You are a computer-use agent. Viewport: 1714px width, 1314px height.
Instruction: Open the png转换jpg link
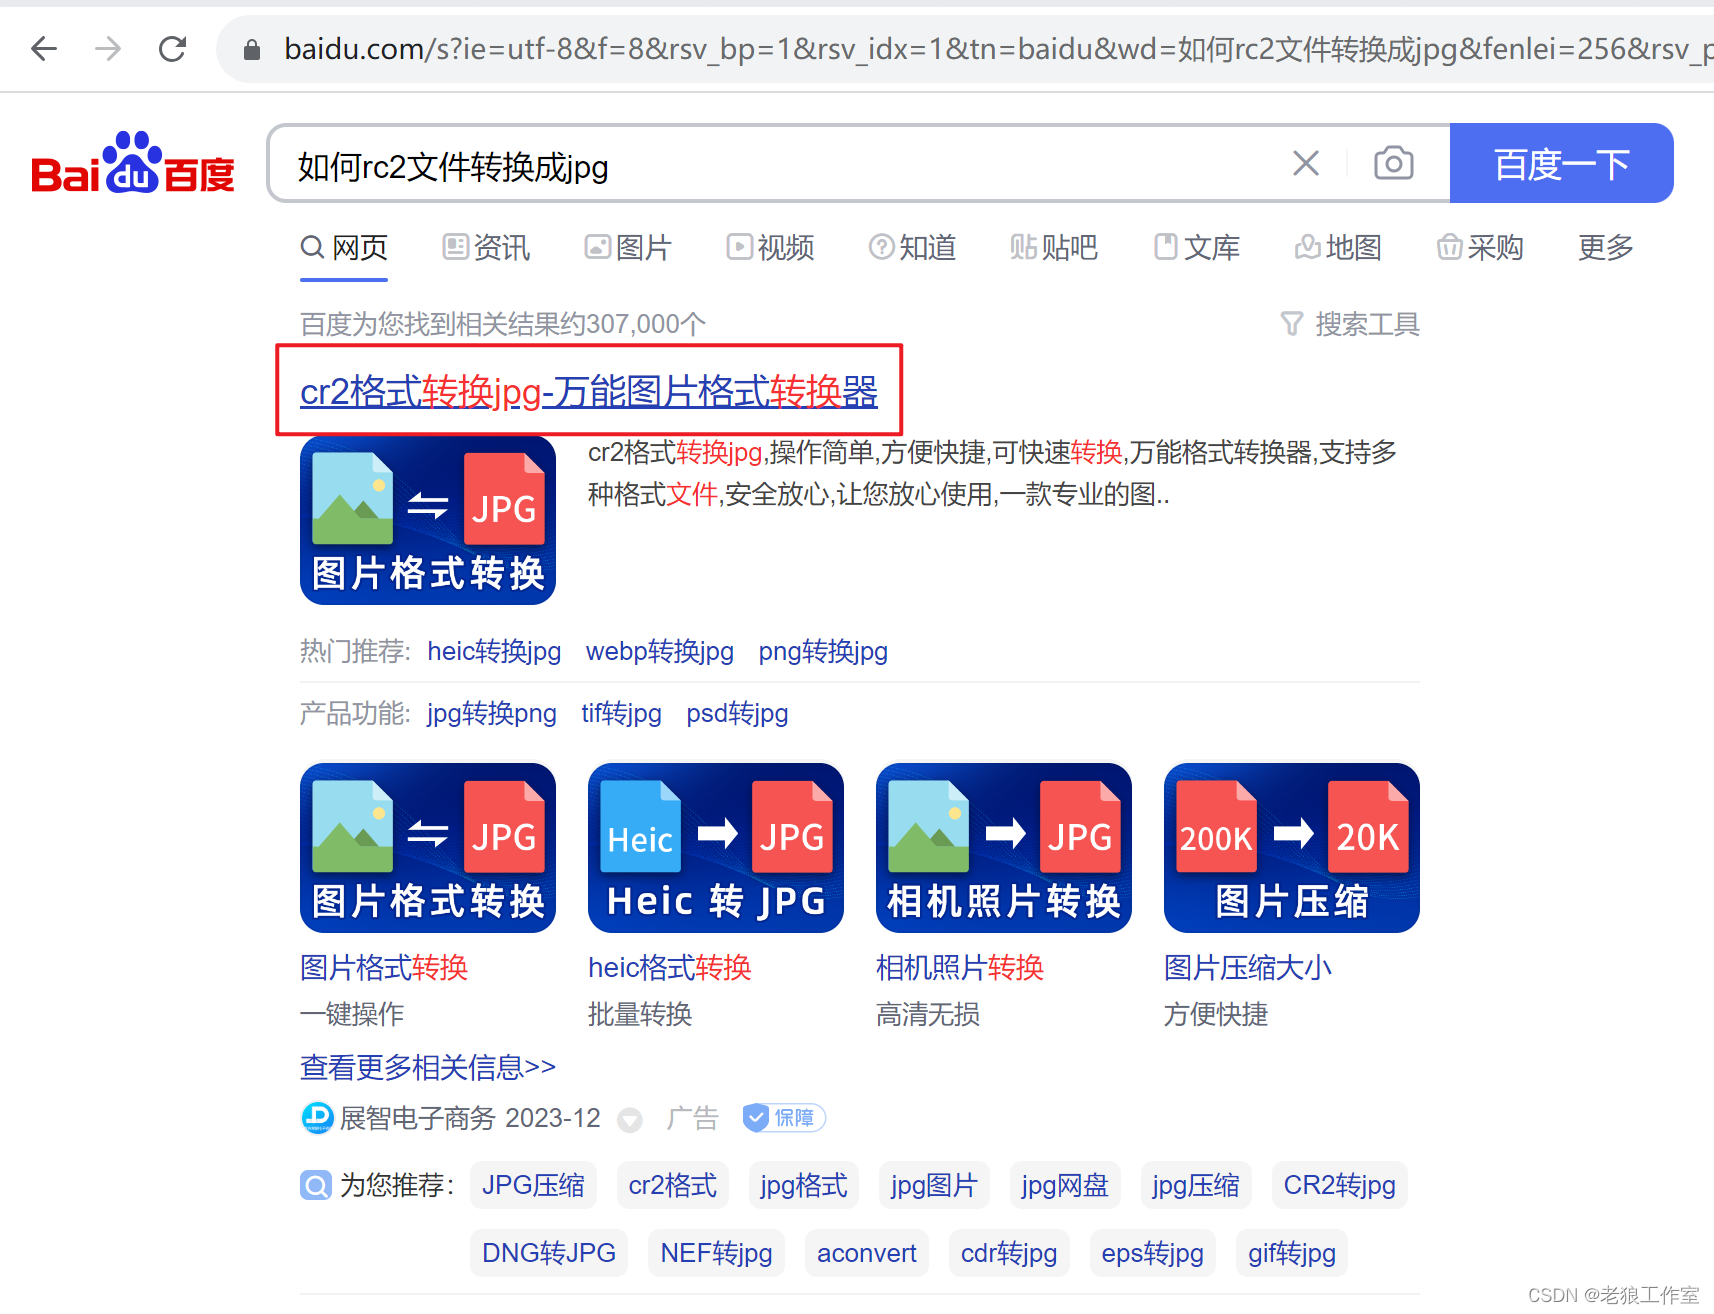pyautogui.click(x=823, y=652)
